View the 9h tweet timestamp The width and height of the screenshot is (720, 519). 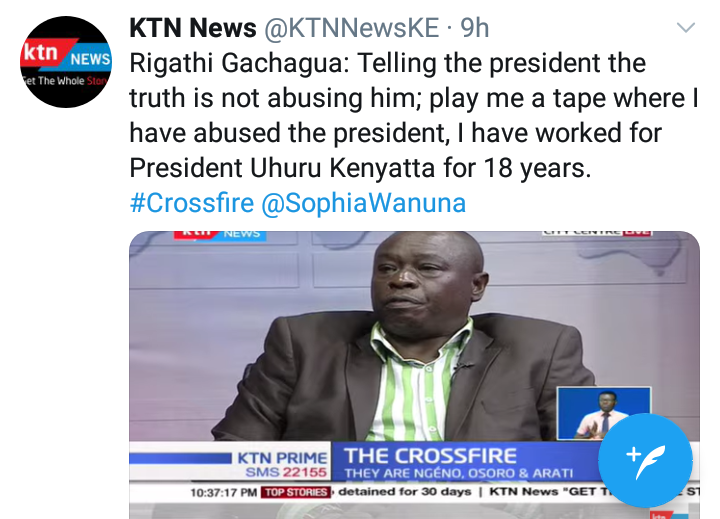pos(475,28)
